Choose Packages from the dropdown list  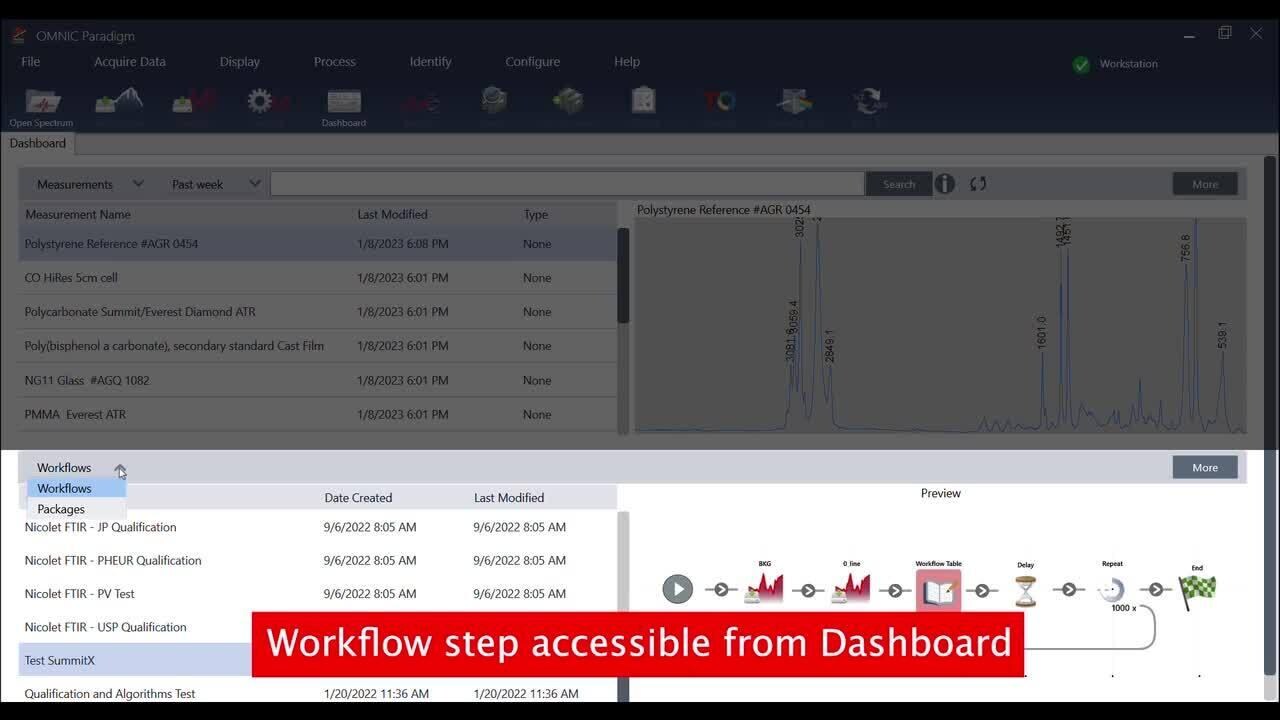coord(61,509)
